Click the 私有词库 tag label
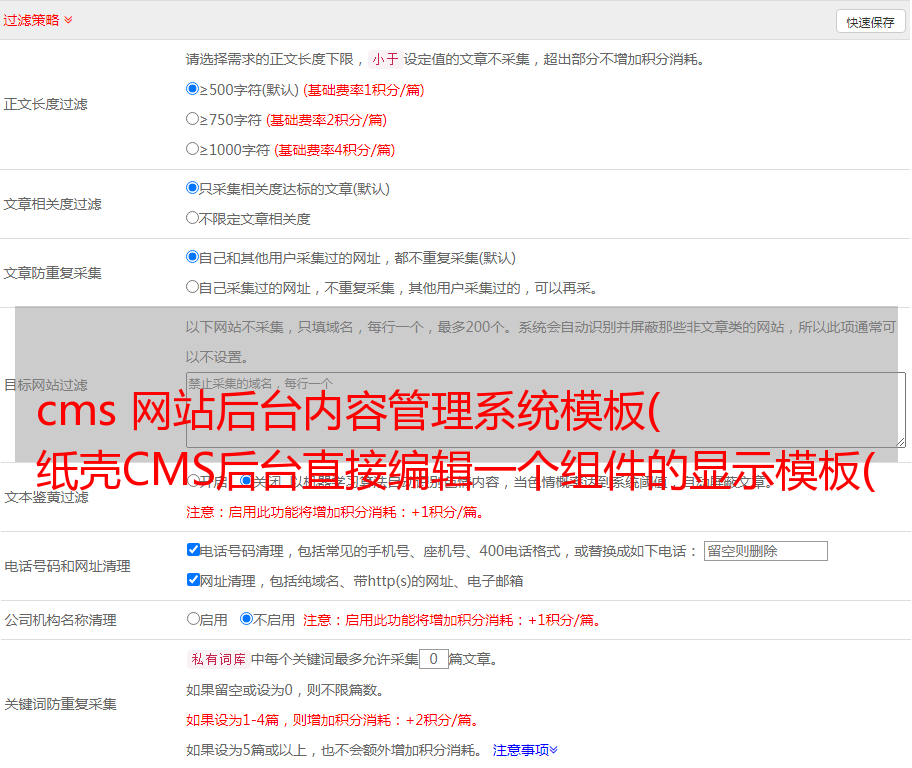Image resolution: width=912 pixels, height=768 pixels. pos(217,659)
